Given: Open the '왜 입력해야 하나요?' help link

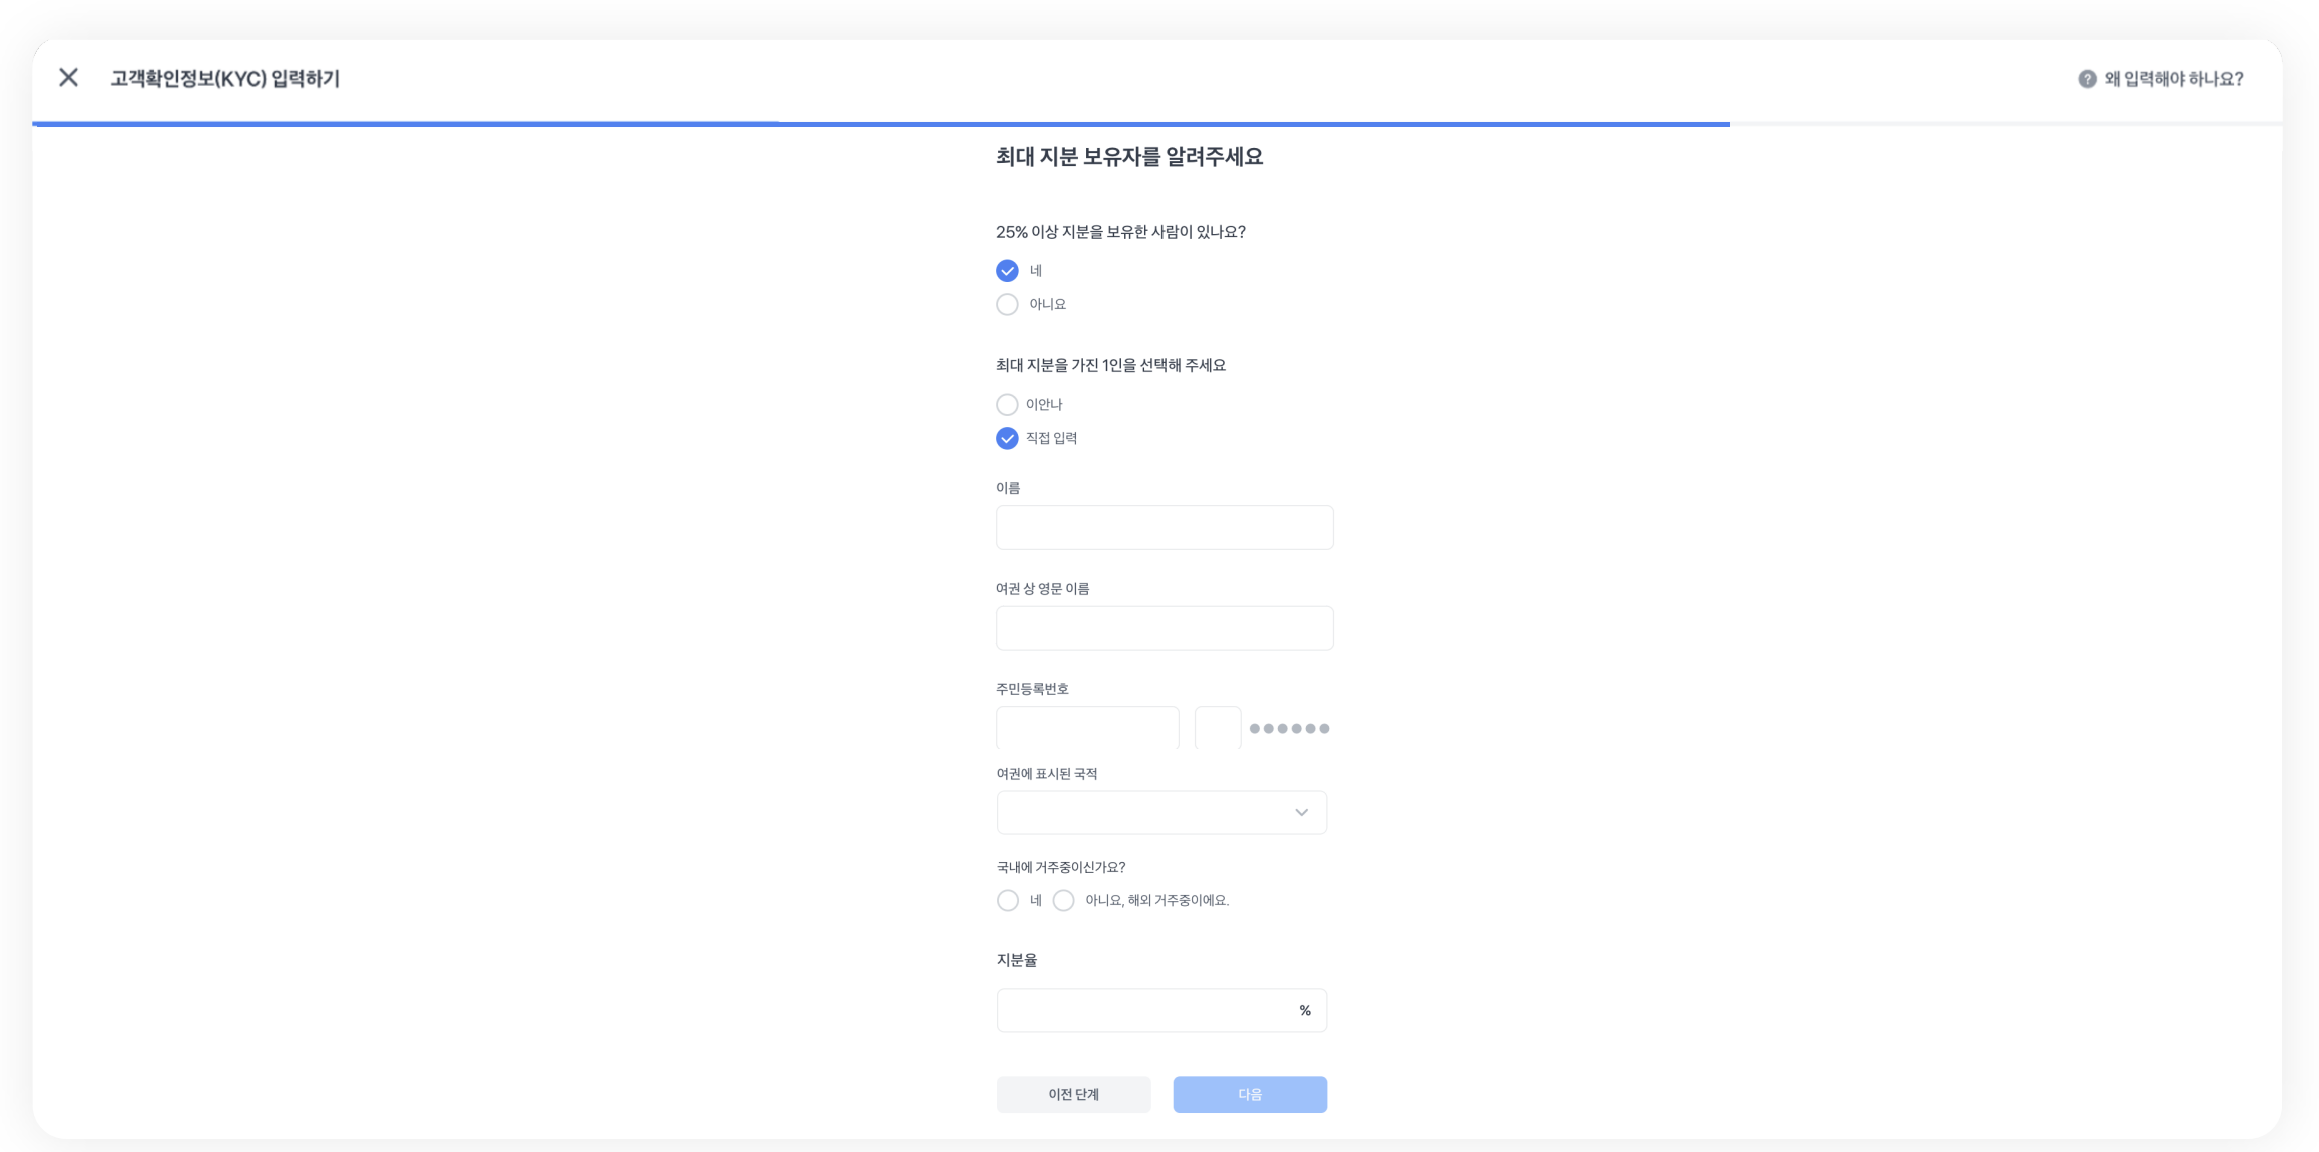Looking at the screenshot, I should pyautogui.click(x=2173, y=79).
